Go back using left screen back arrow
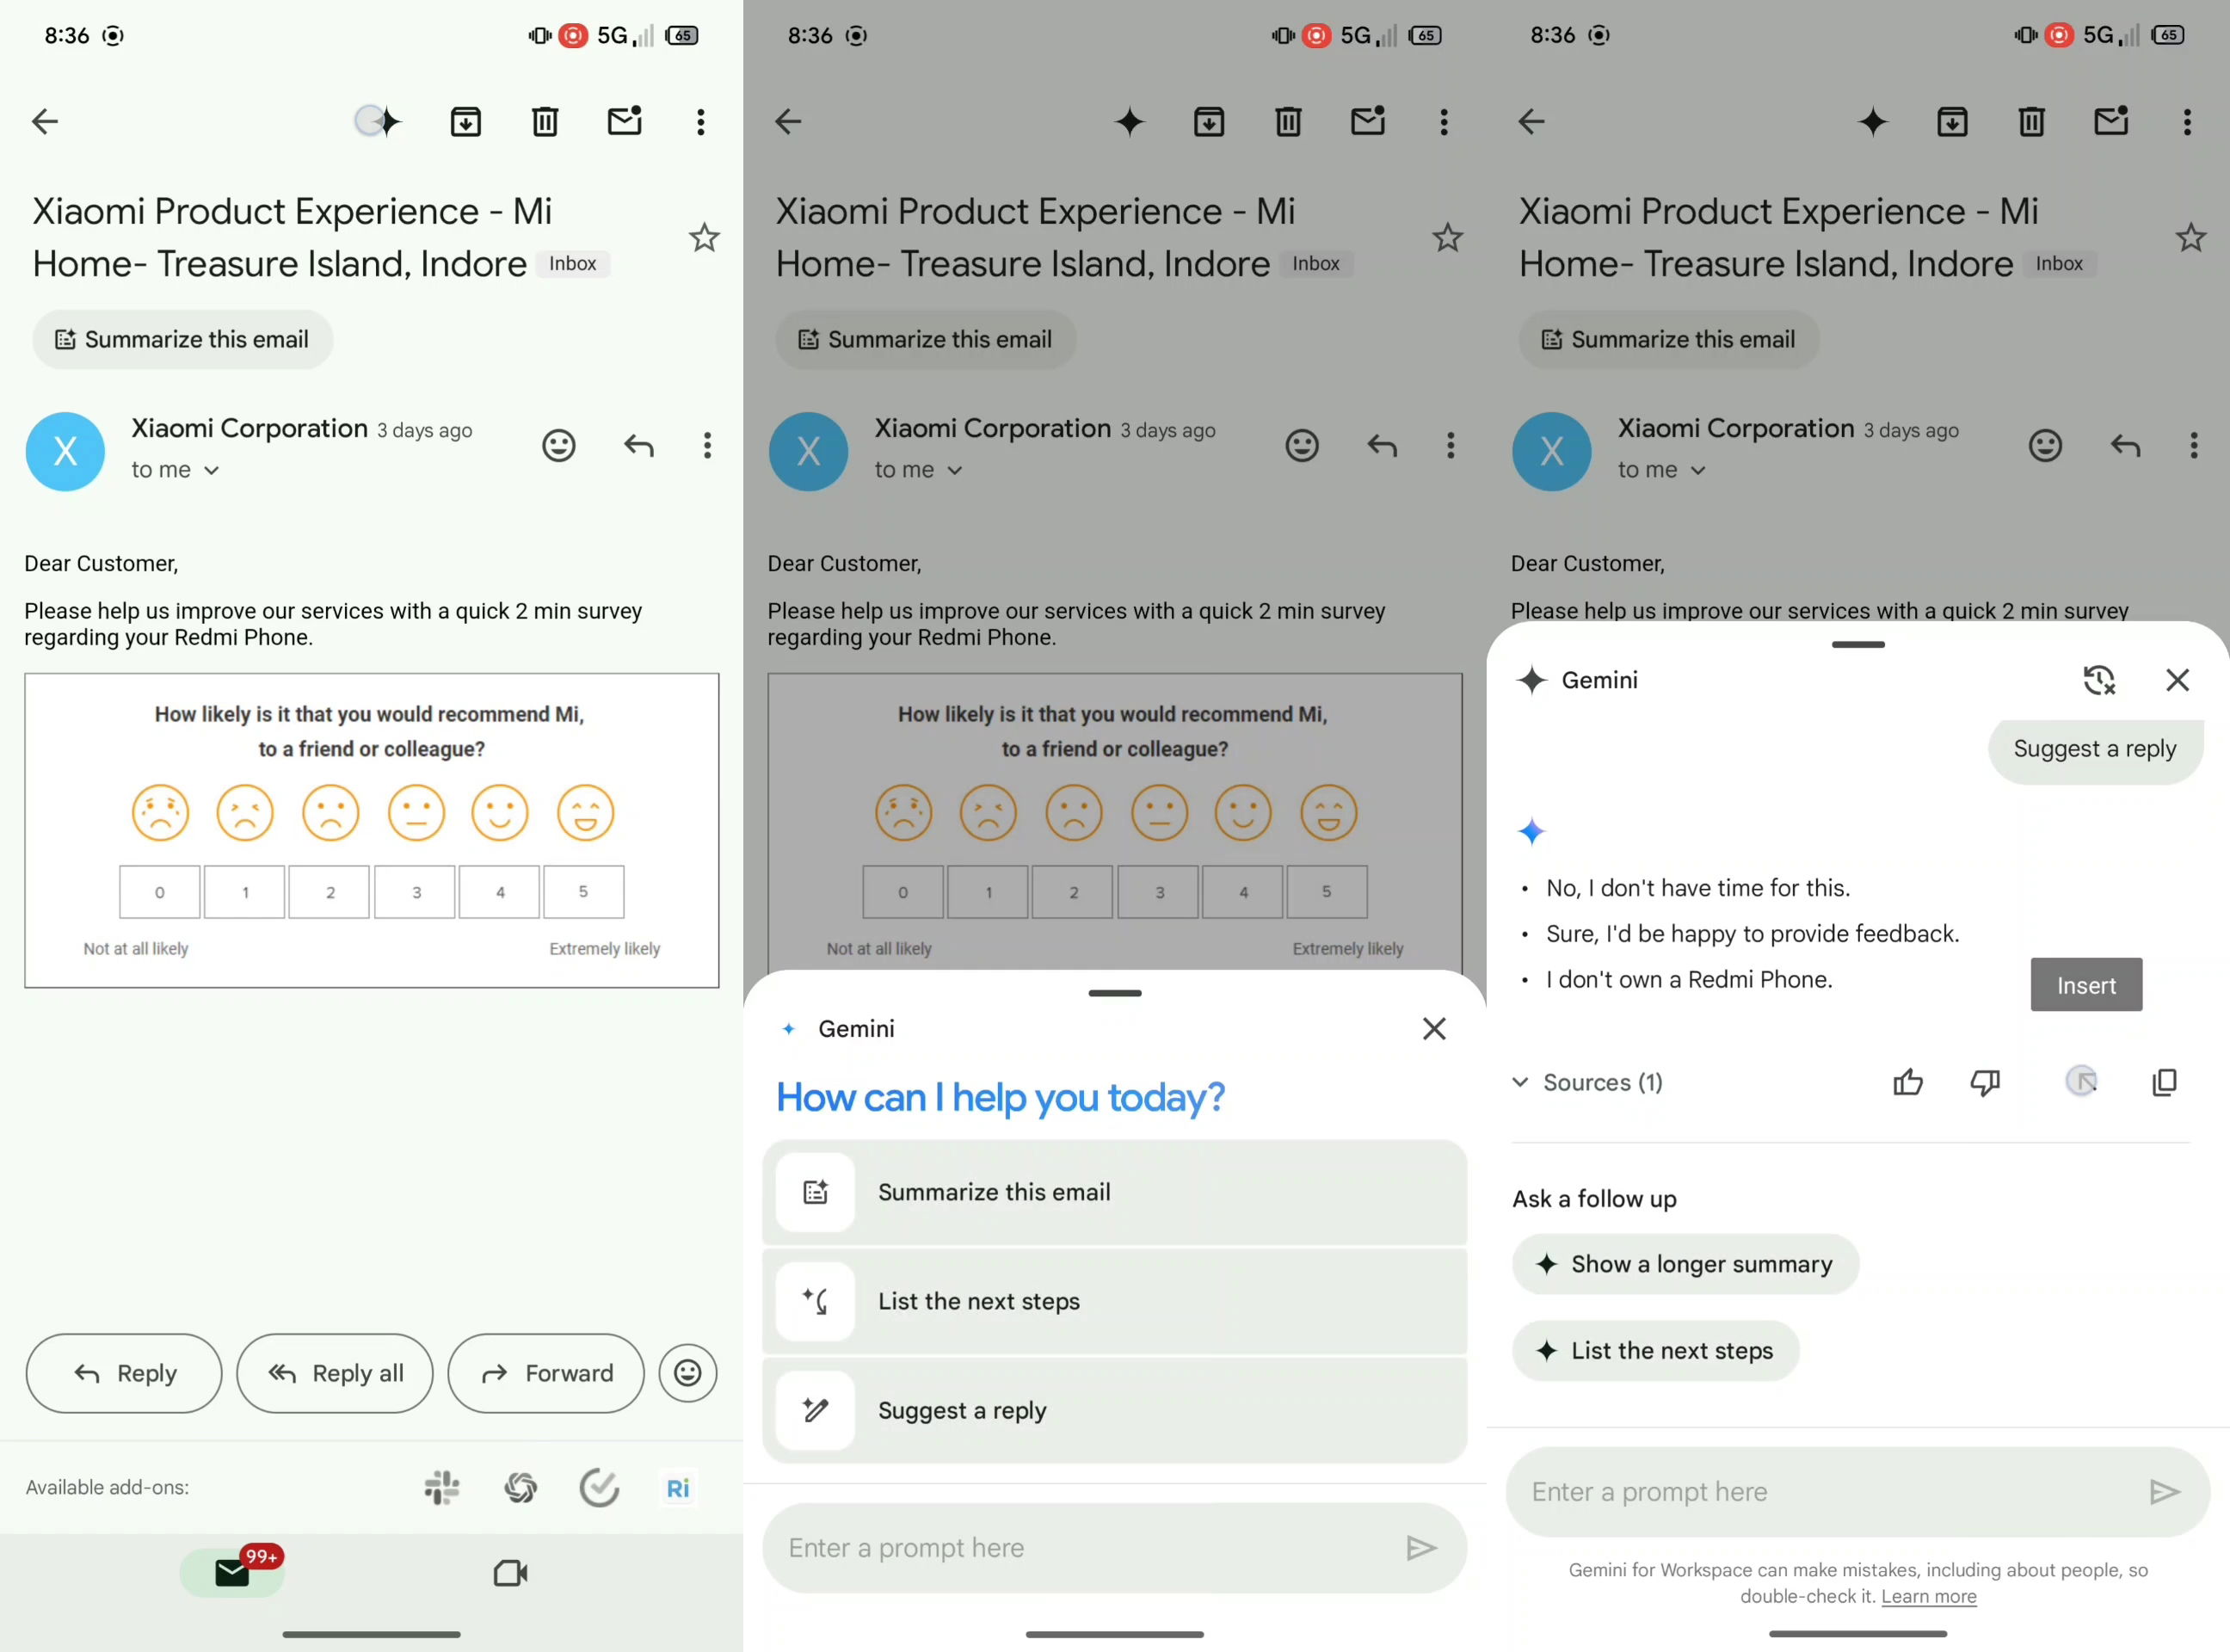This screenshot has height=1652, width=2230. coord(45,122)
